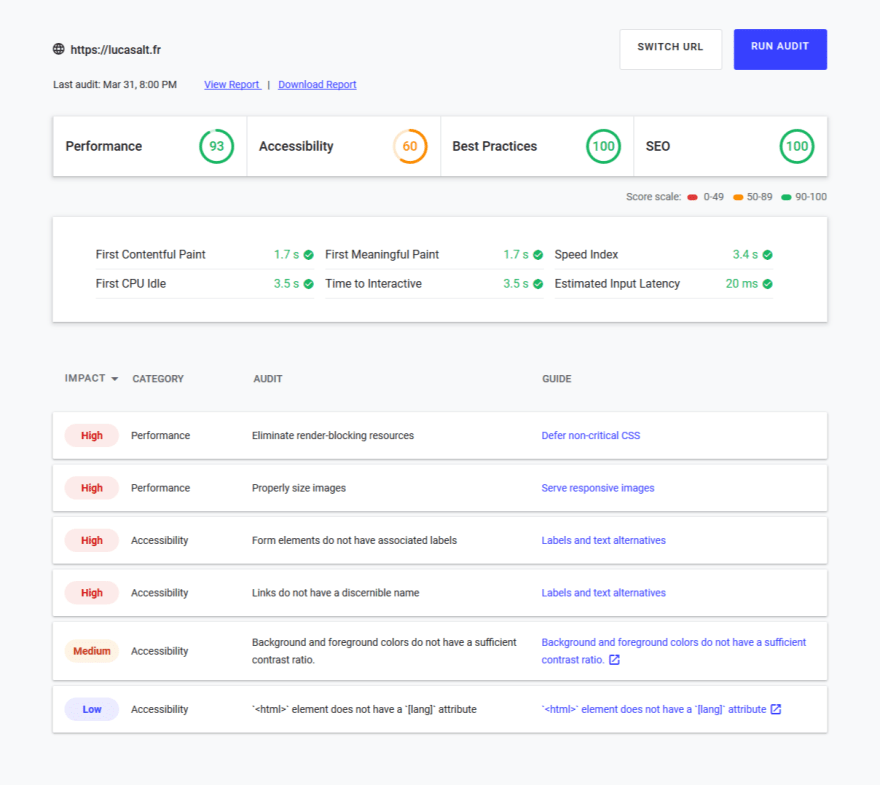Click the CATEGORY column header
The image size is (880, 785).
click(x=158, y=379)
